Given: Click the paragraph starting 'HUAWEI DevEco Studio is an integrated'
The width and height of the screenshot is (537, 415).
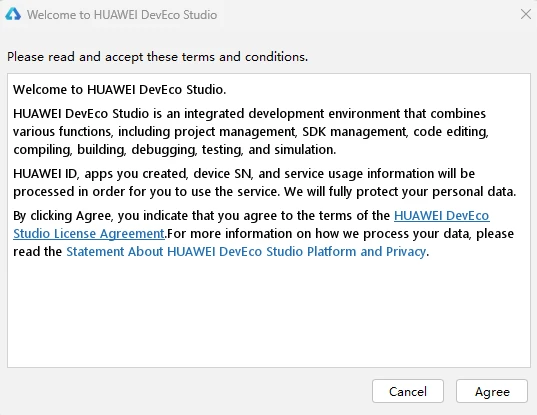Looking at the screenshot, I should point(251,131).
